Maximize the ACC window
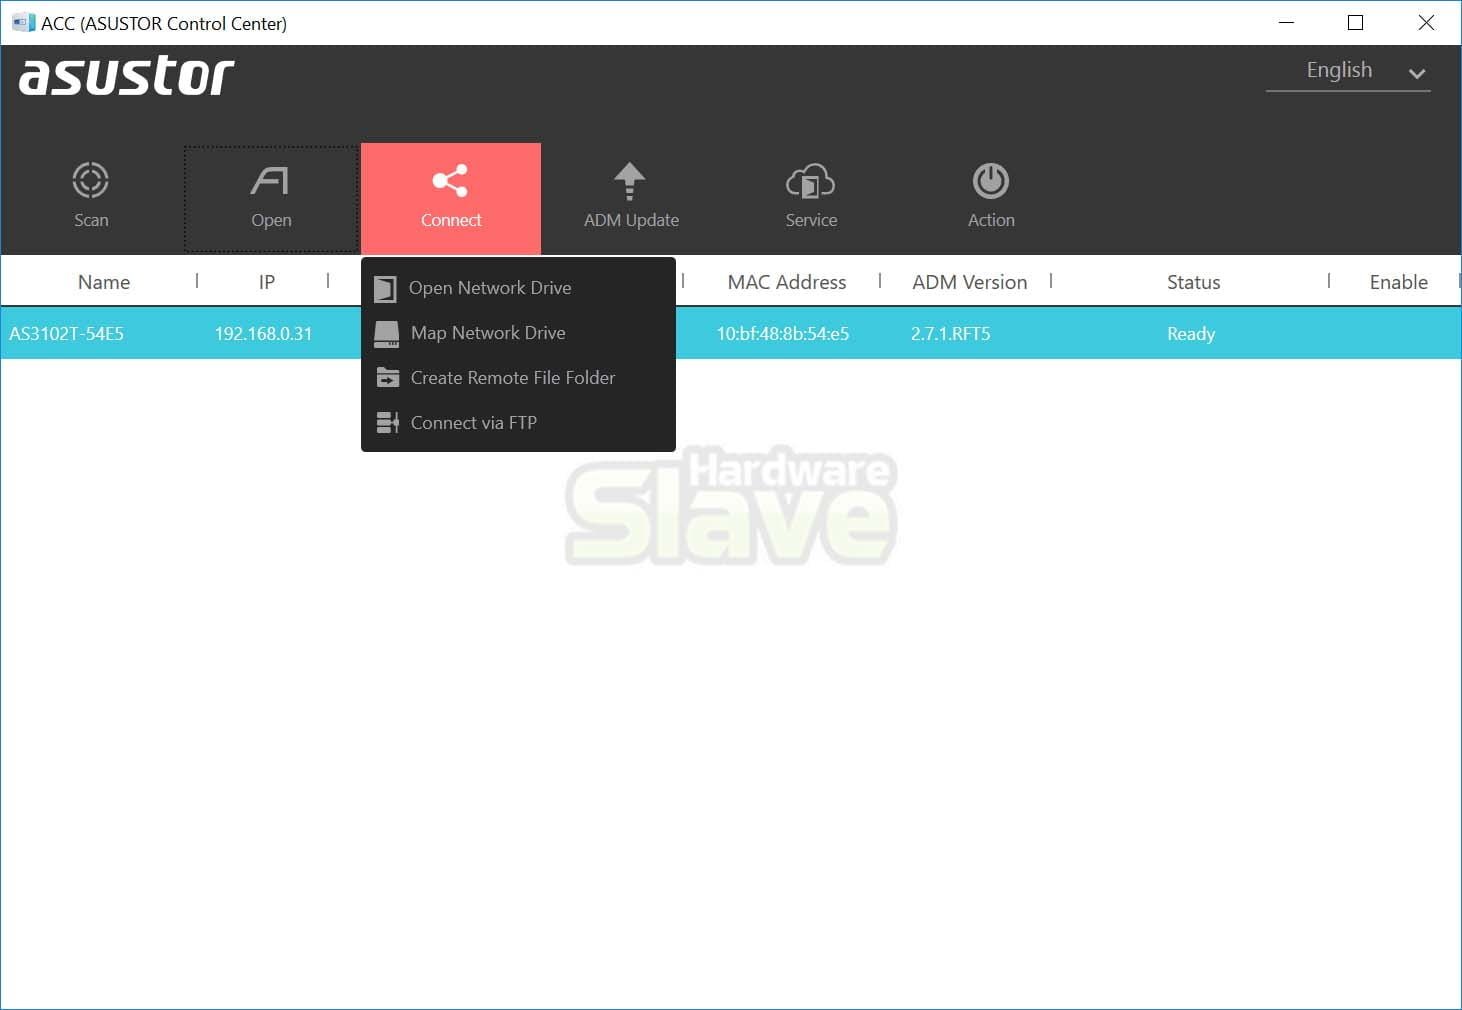The height and width of the screenshot is (1010, 1462). pos(1356,23)
